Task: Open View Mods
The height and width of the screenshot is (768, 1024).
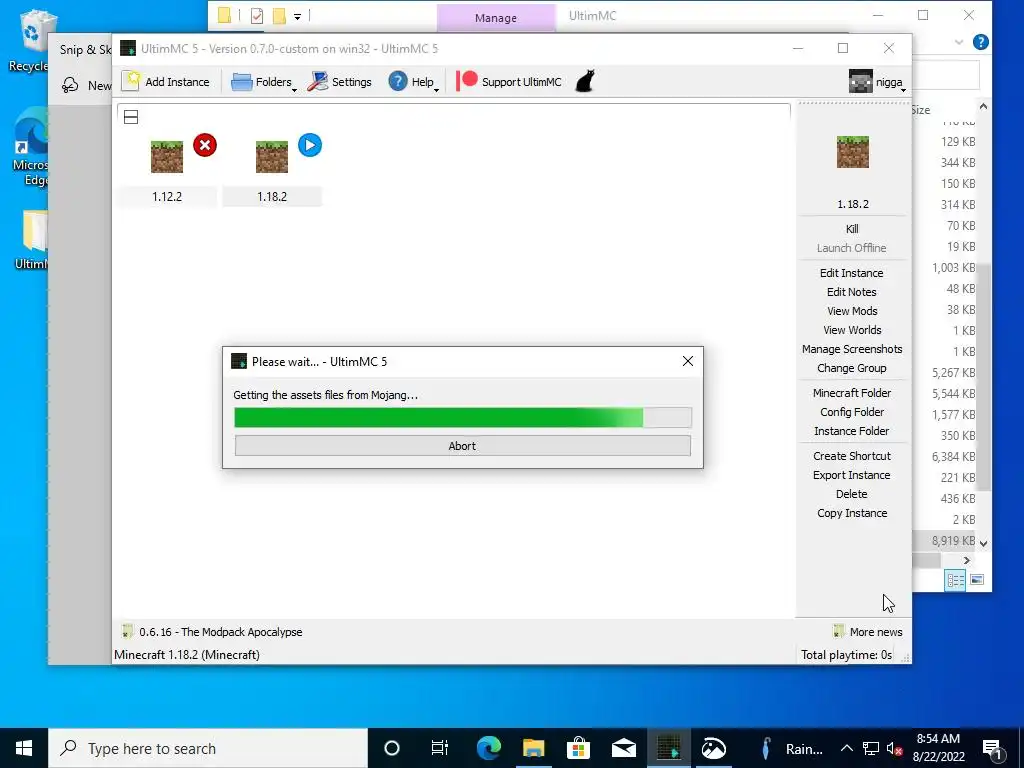Action: 852,311
